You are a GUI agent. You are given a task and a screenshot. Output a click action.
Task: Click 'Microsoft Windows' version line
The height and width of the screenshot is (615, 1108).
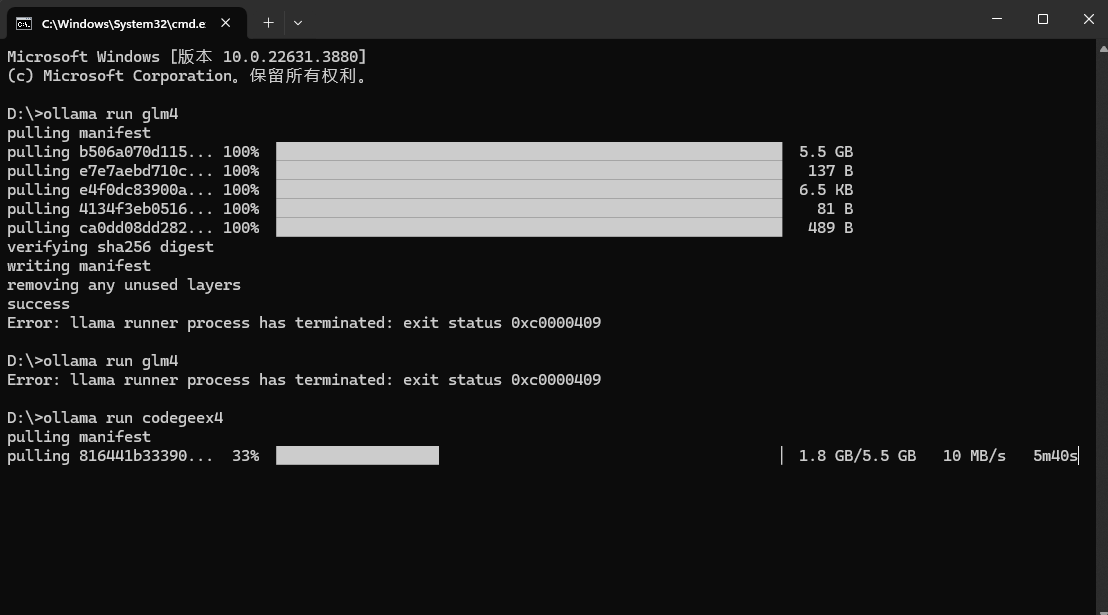[x=187, y=57]
